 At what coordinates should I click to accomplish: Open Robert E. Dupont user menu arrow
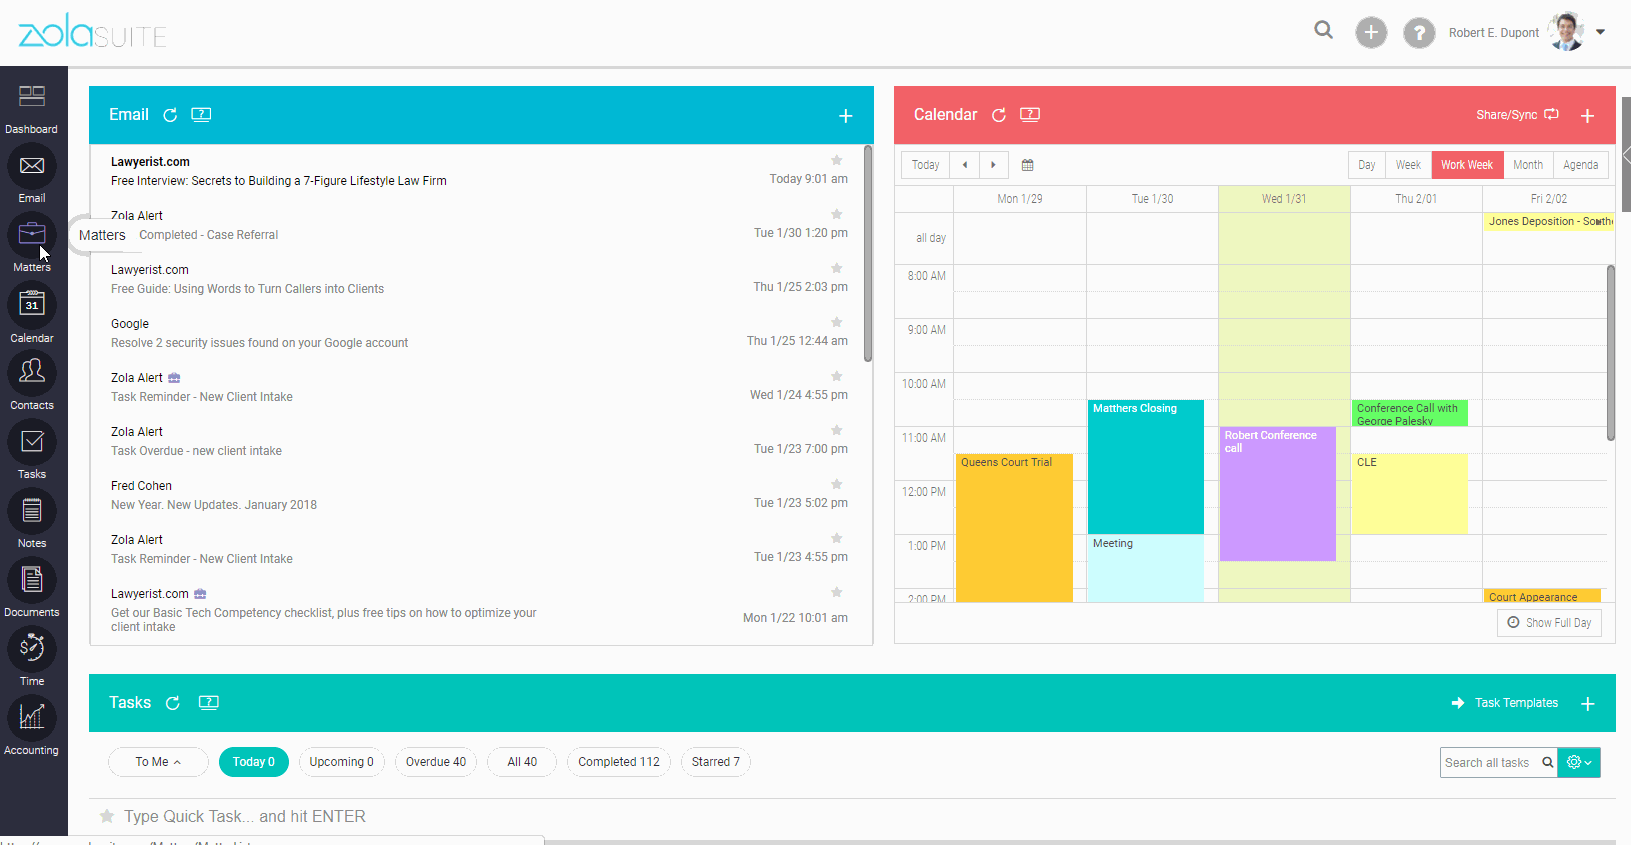(1600, 32)
